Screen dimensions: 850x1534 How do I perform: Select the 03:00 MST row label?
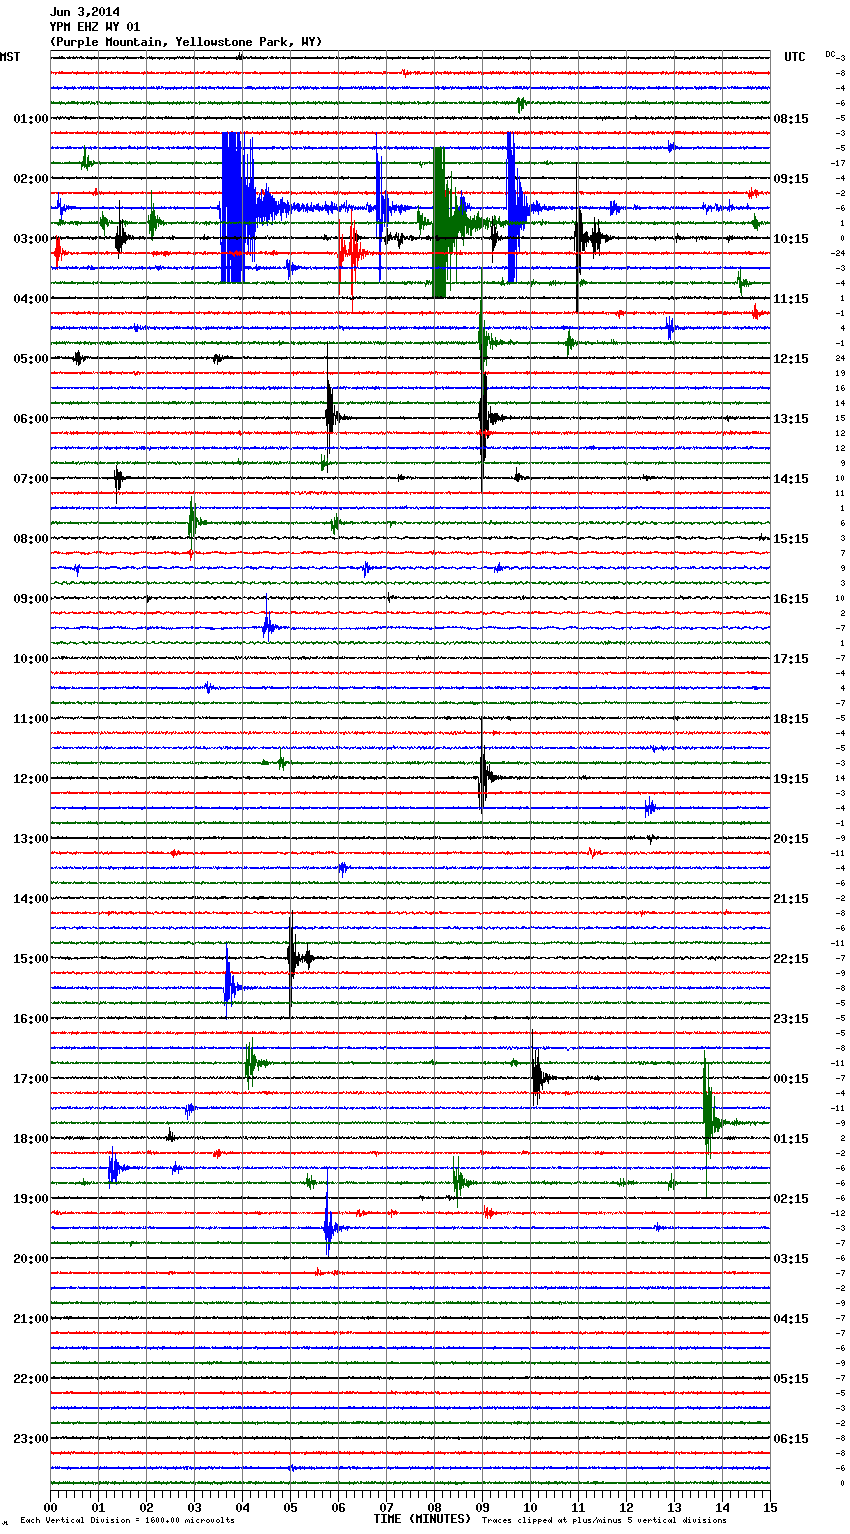[31, 239]
